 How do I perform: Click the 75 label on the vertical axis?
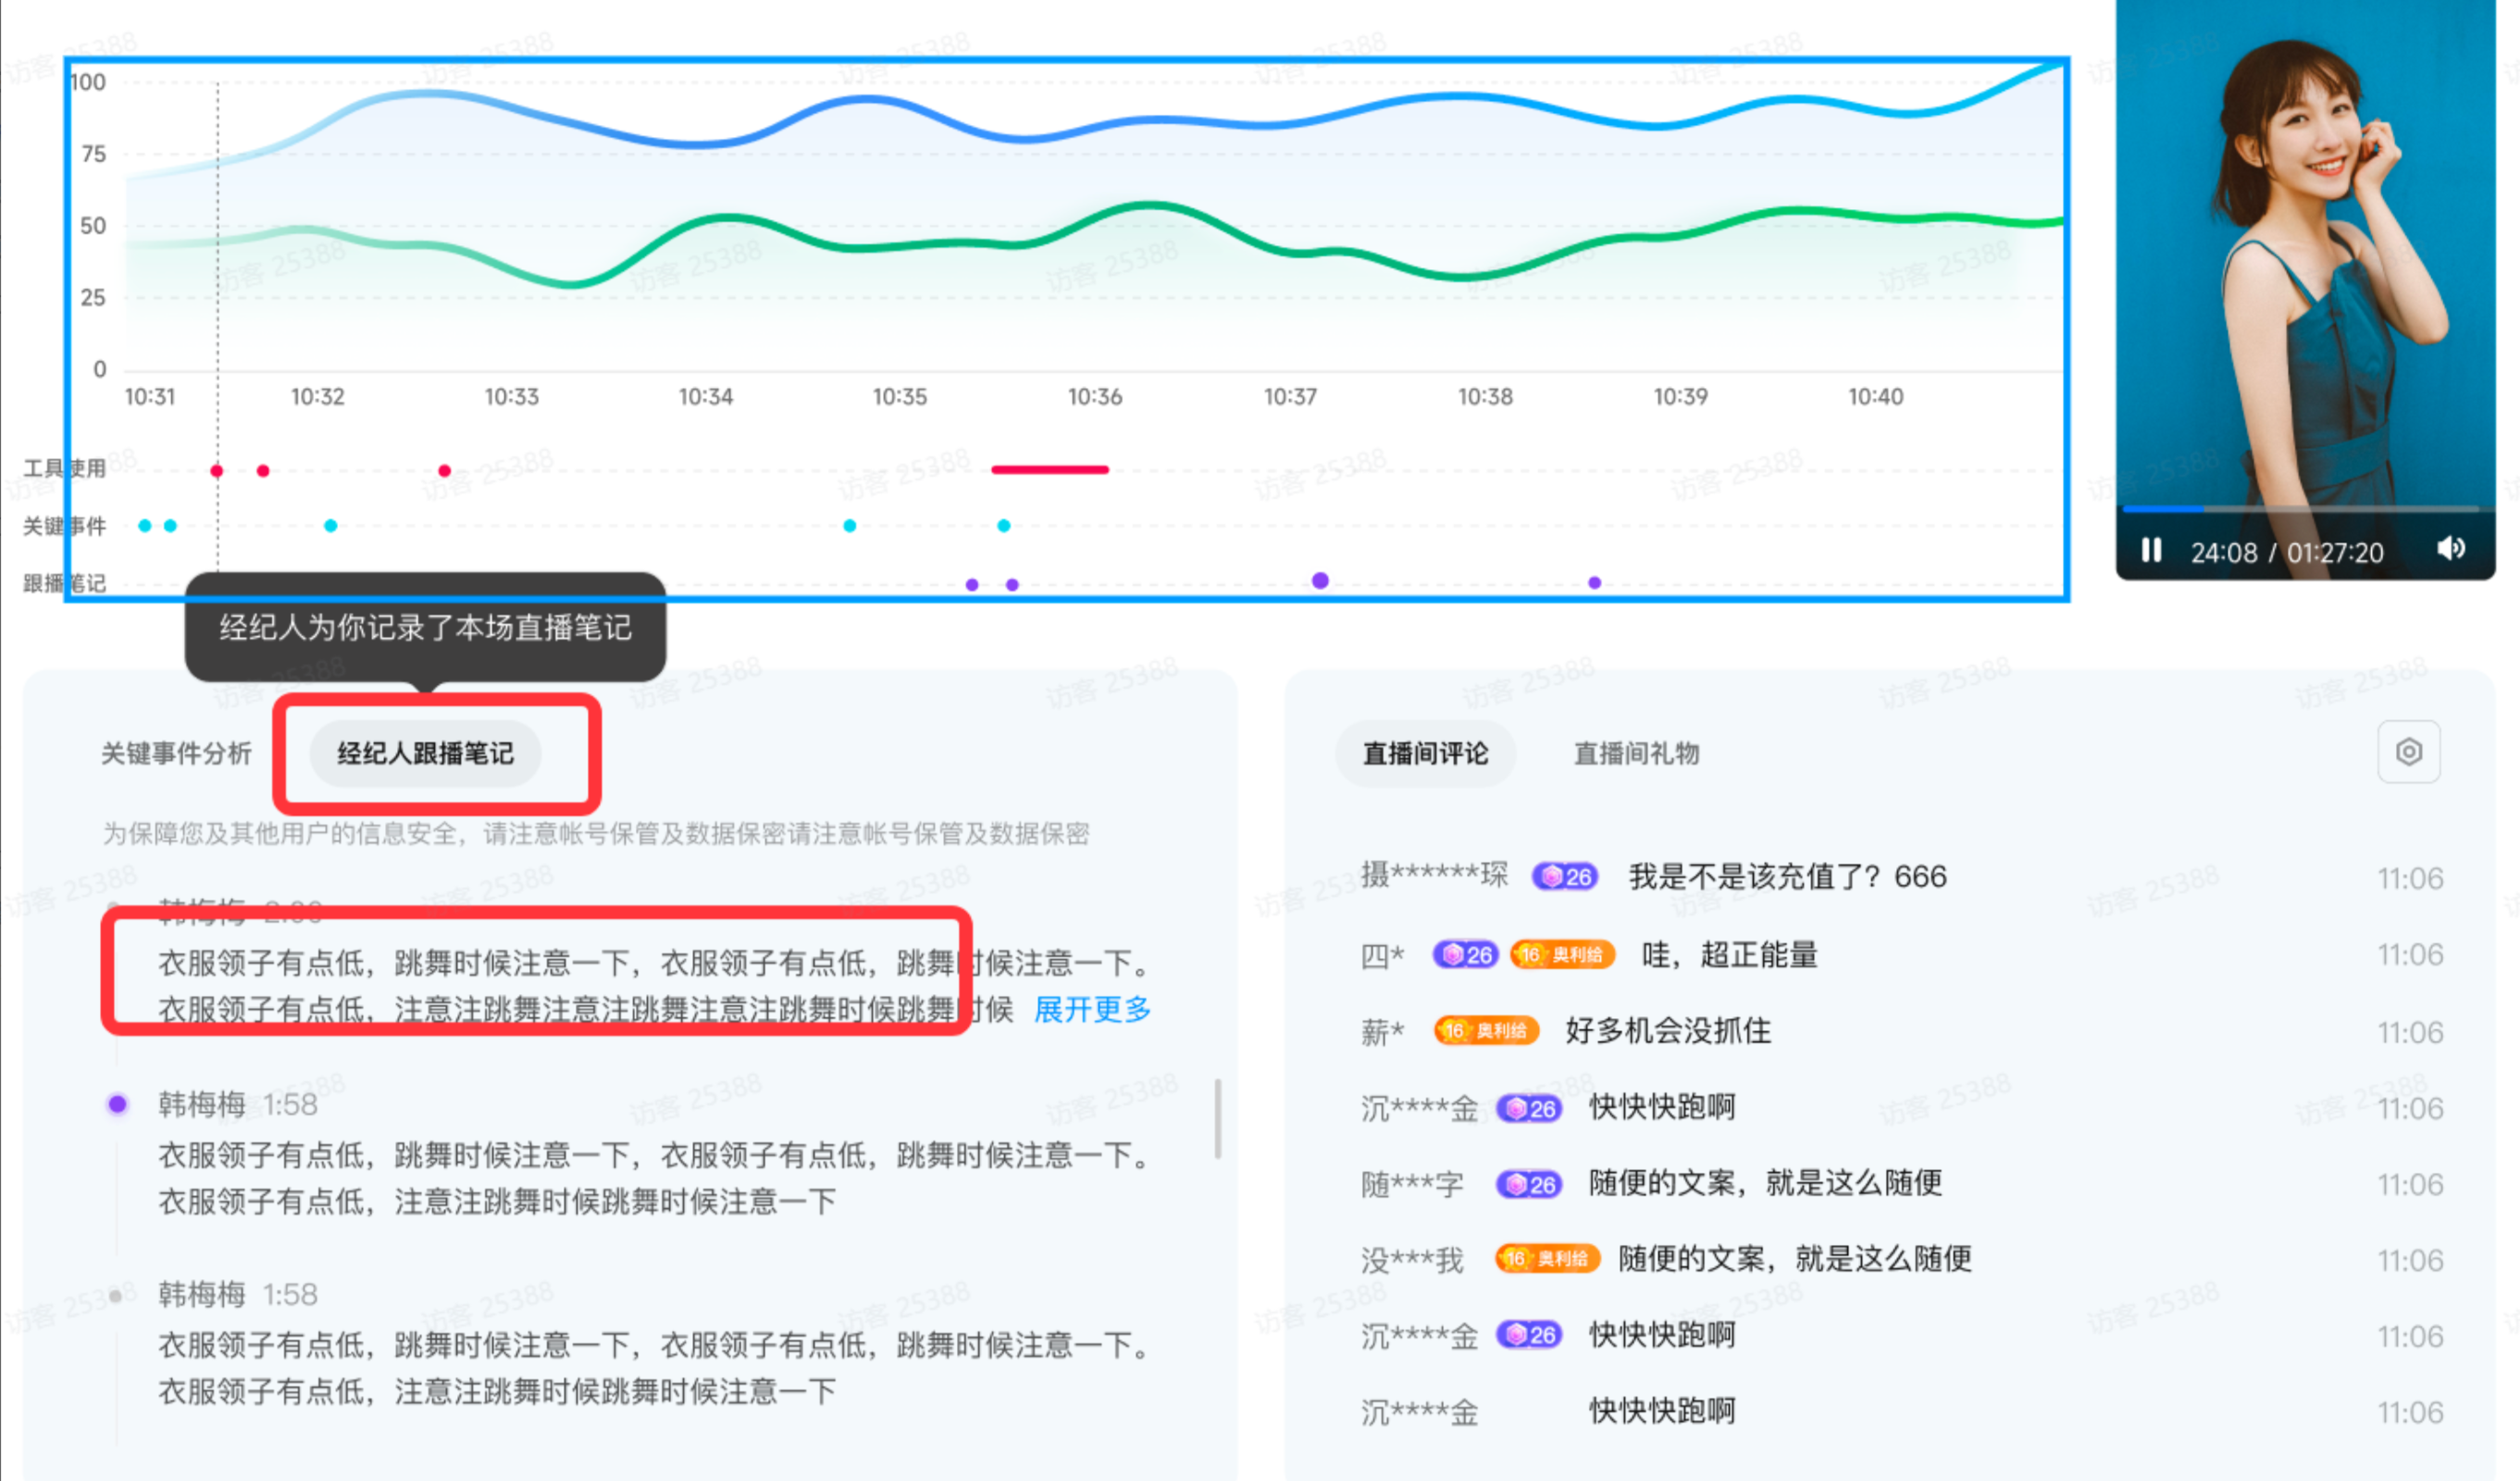click(x=93, y=154)
